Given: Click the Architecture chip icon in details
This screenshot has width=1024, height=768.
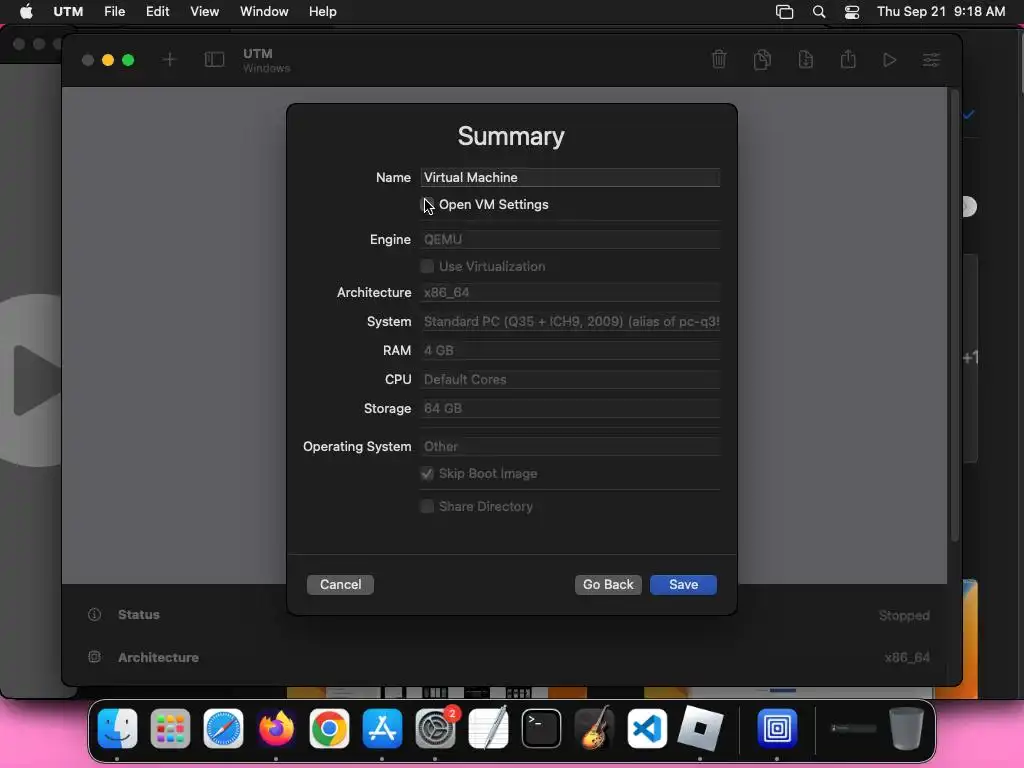Looking at the screenshot, I should click(95, 657).
